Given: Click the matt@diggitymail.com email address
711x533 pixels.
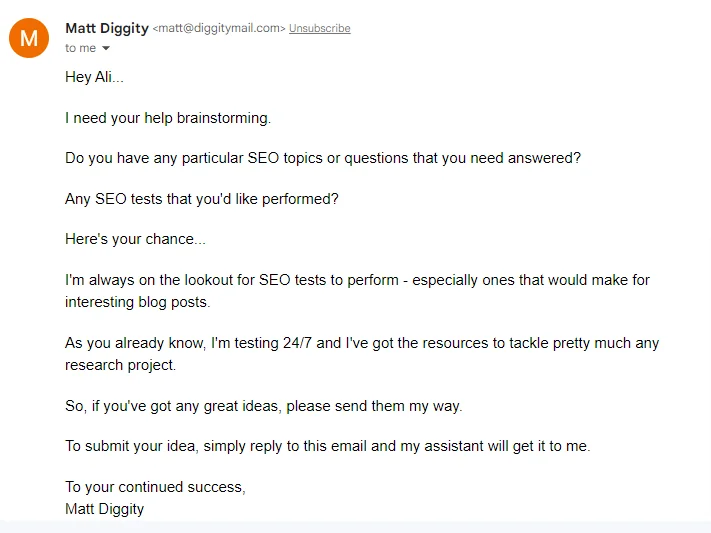Looking at the screenshot, I should [219, 29].
